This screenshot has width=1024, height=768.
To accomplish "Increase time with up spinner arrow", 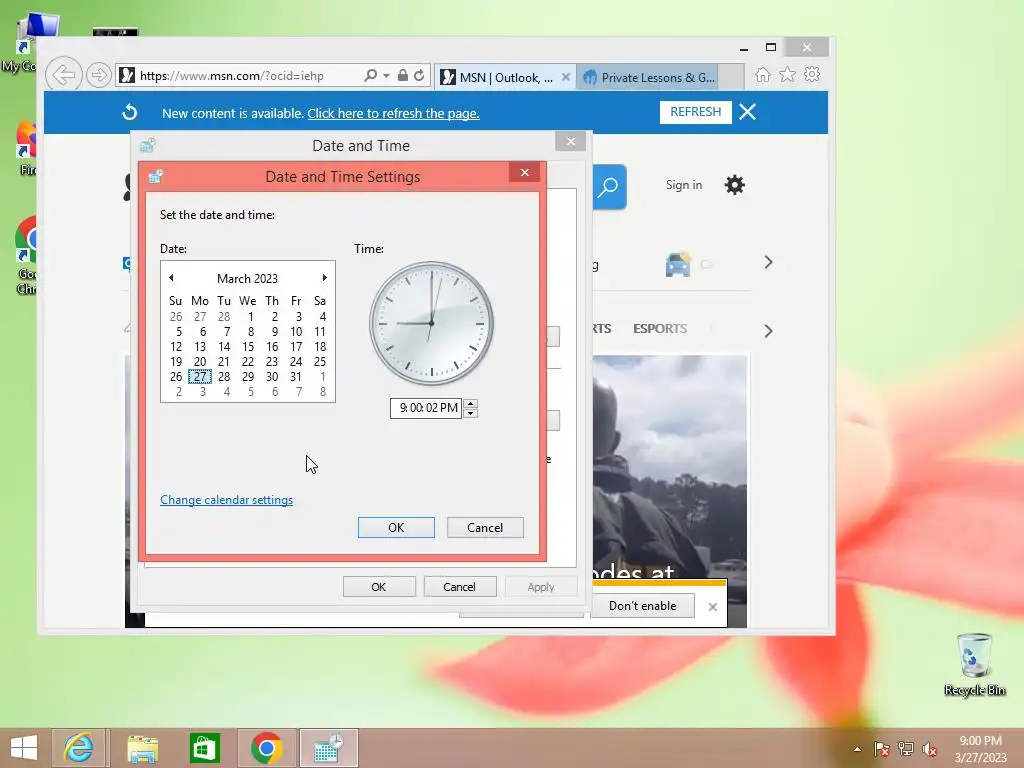I will pyautogui.click(x=470, y=403).
